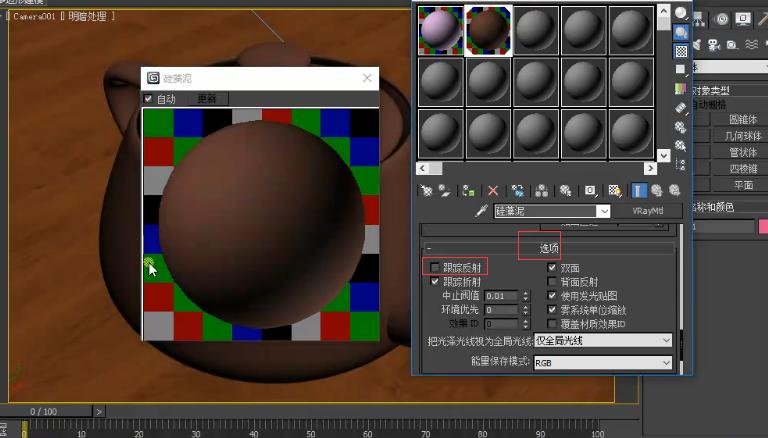Screen dimensions: 768x438
Task: Select first pinkish material sample slot
Action: point(440,30)
